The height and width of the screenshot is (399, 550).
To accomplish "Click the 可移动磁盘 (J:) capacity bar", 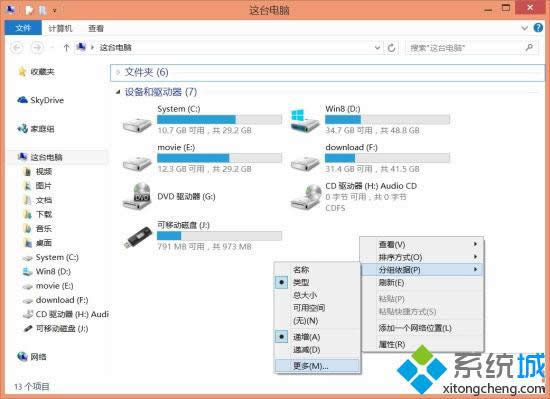I will point(219,236).
